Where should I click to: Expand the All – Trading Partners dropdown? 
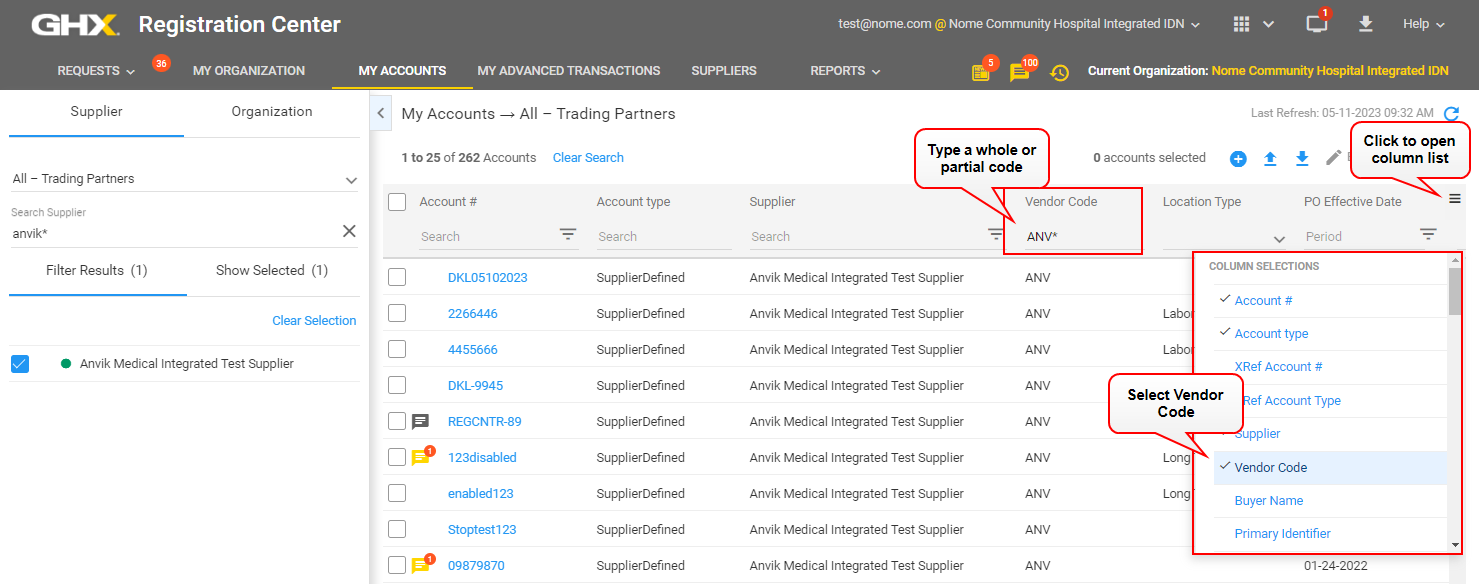[184, 179]
